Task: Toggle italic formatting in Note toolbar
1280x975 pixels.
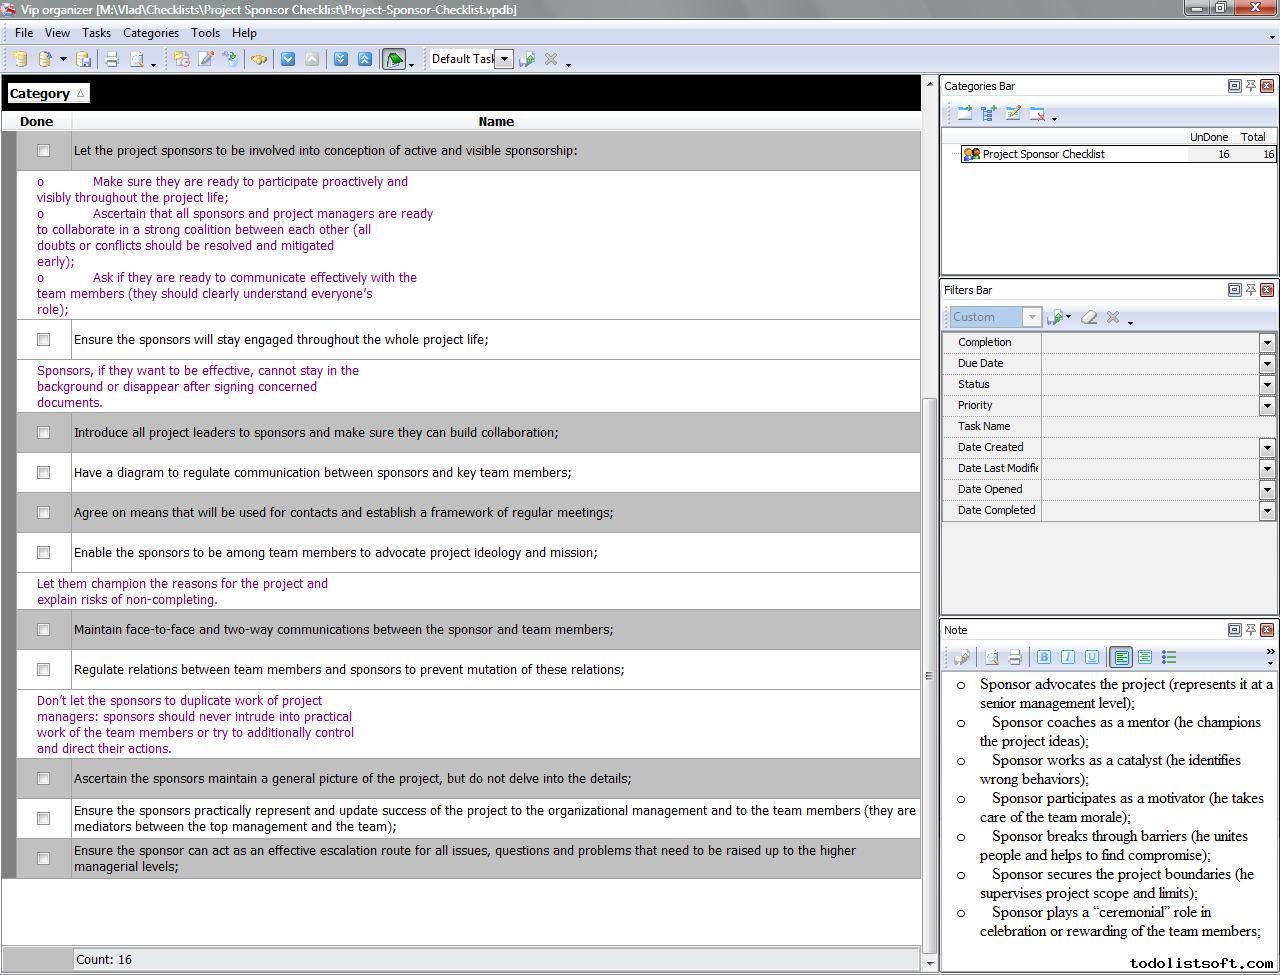Action: click(x=1068, y=657)
